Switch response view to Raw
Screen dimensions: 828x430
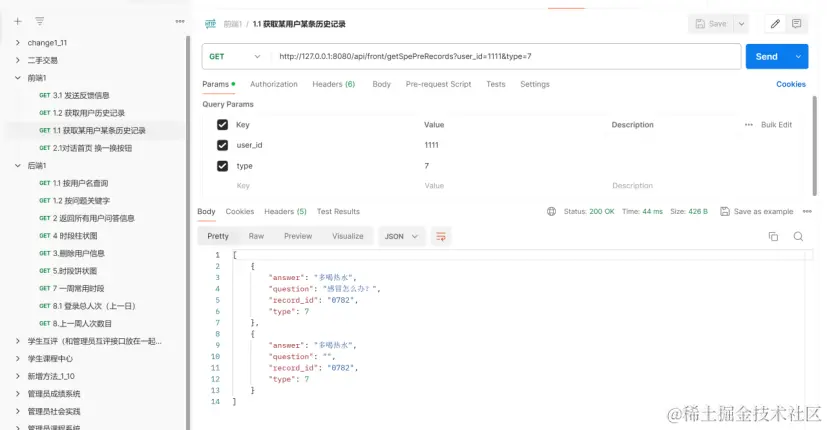[256, 236]
